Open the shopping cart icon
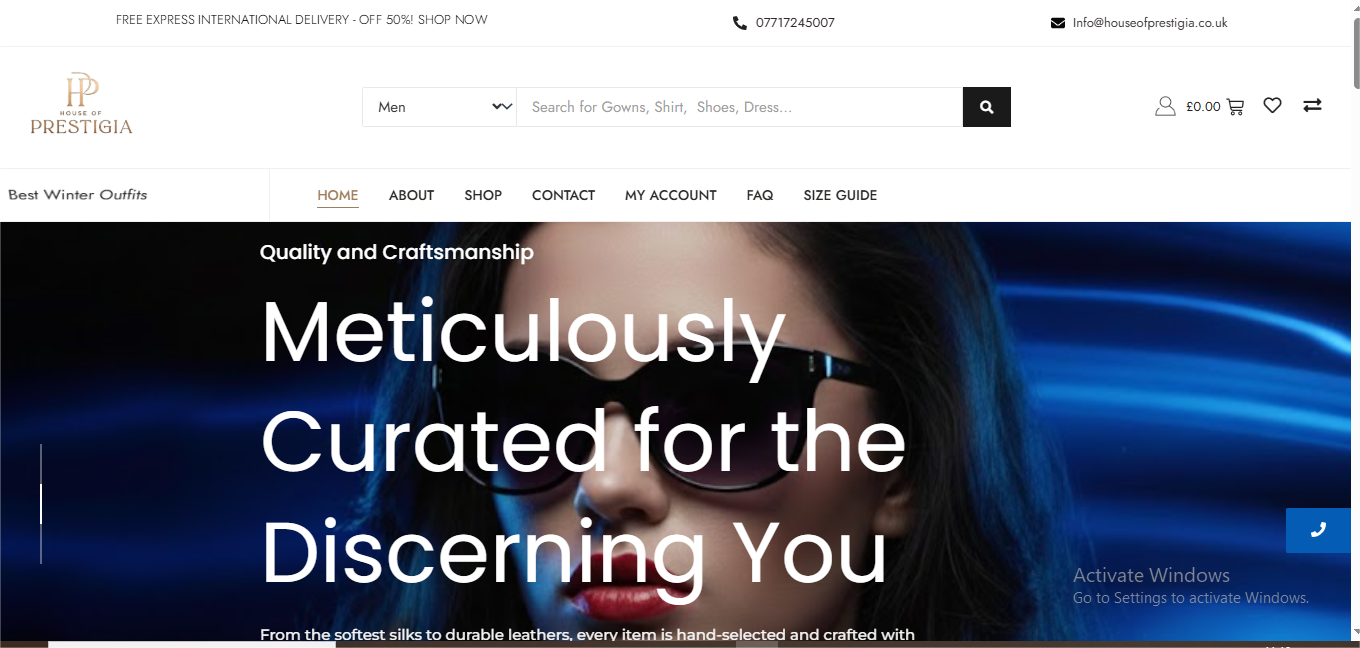This screenshot has width=1360, height=648. click(1235, 106)
